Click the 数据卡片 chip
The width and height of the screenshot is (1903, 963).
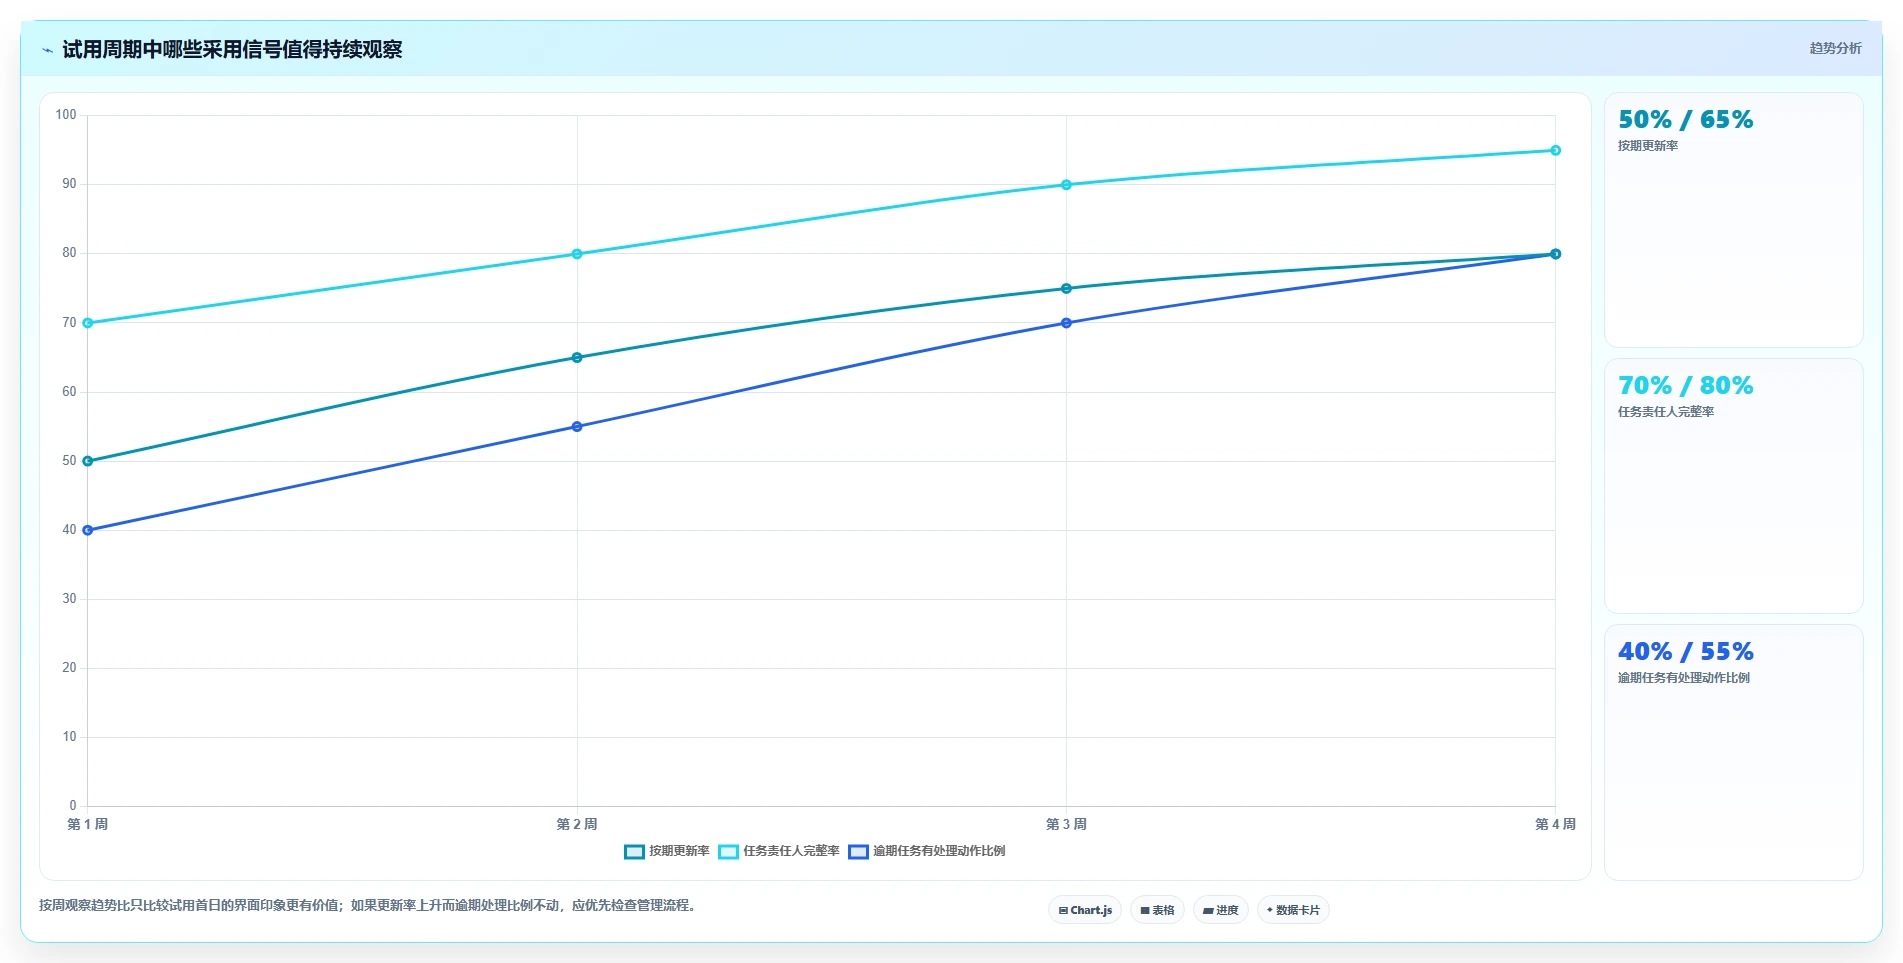click(x=1293, y=910)
